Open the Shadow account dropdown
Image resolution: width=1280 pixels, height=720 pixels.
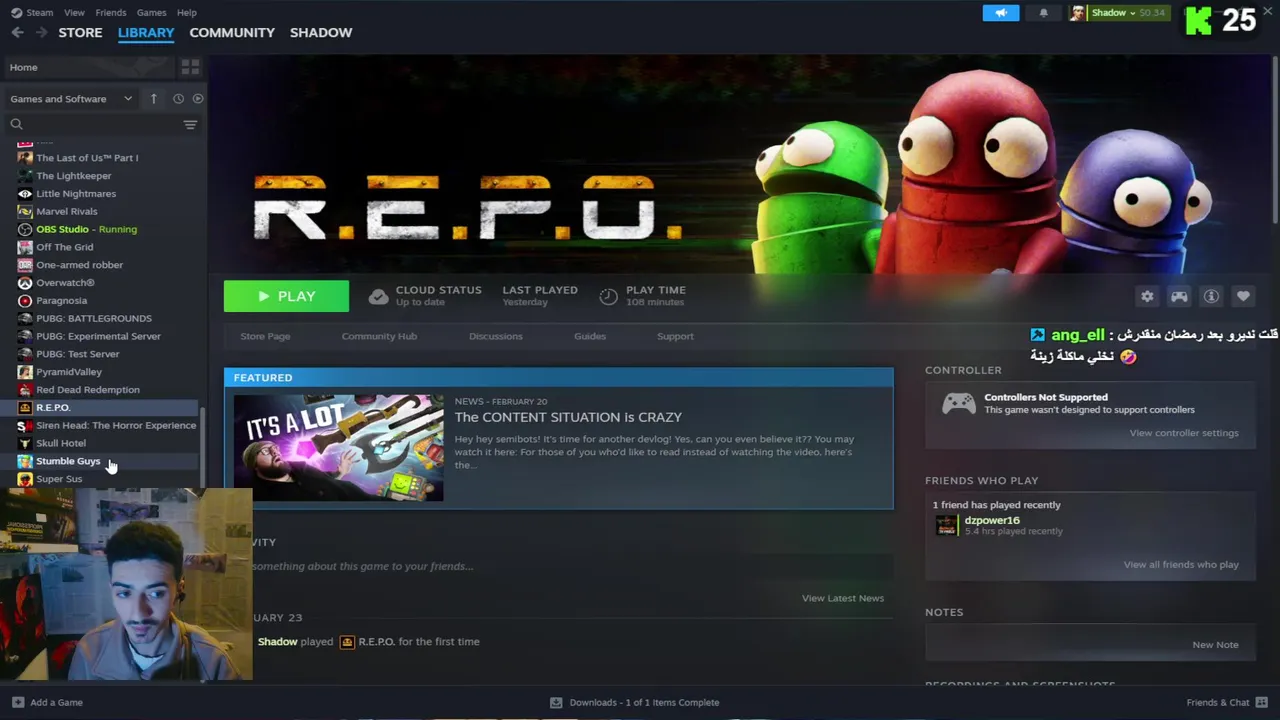(x=1117, y=13)
